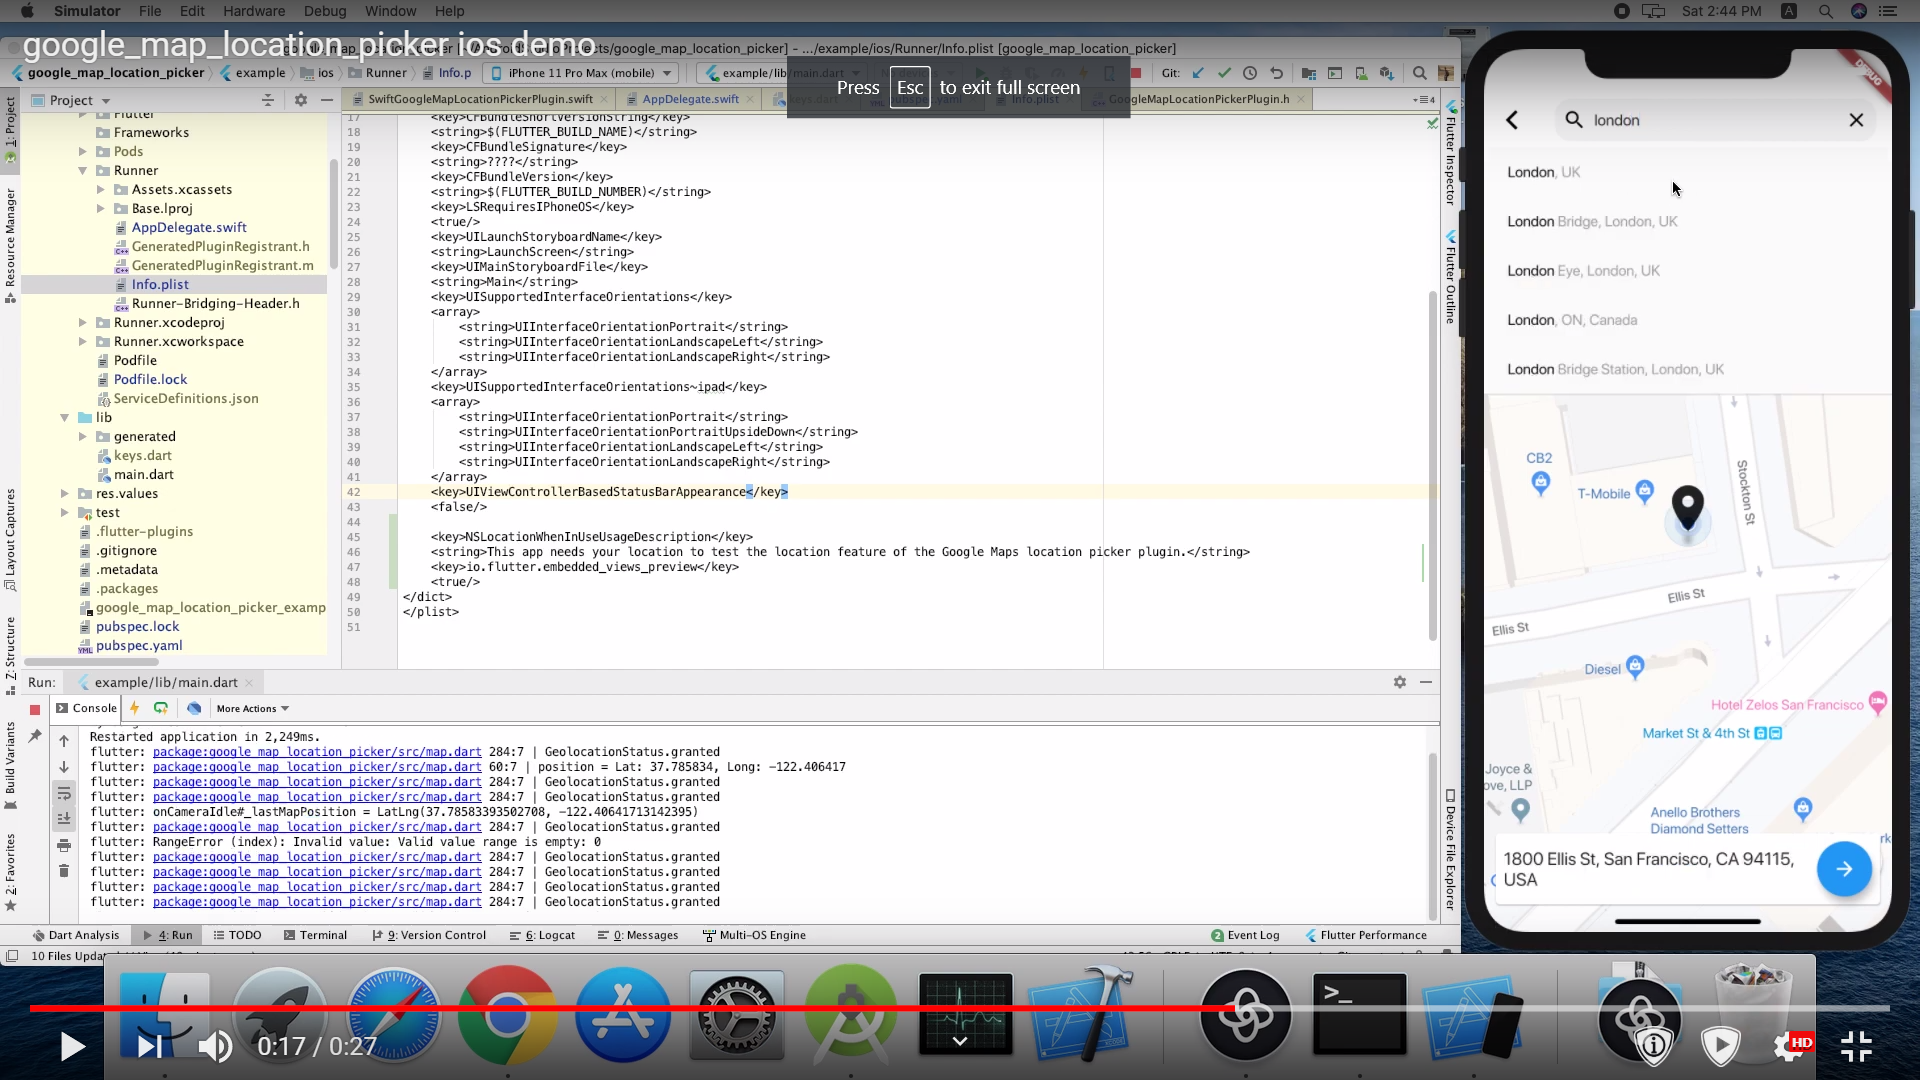Click the Flutter Hot Restart icon
This screenshot has width=1920, height=1080.
pyautogui.click(x=161, y=708)
